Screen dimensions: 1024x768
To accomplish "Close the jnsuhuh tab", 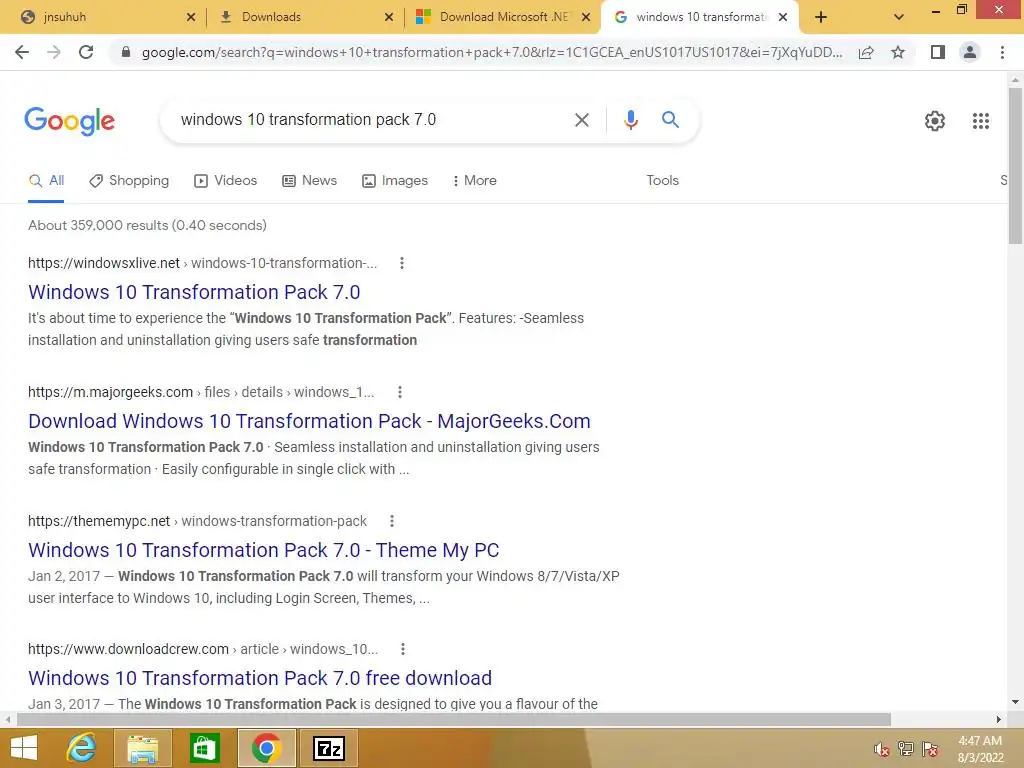I will click(191, 17).
